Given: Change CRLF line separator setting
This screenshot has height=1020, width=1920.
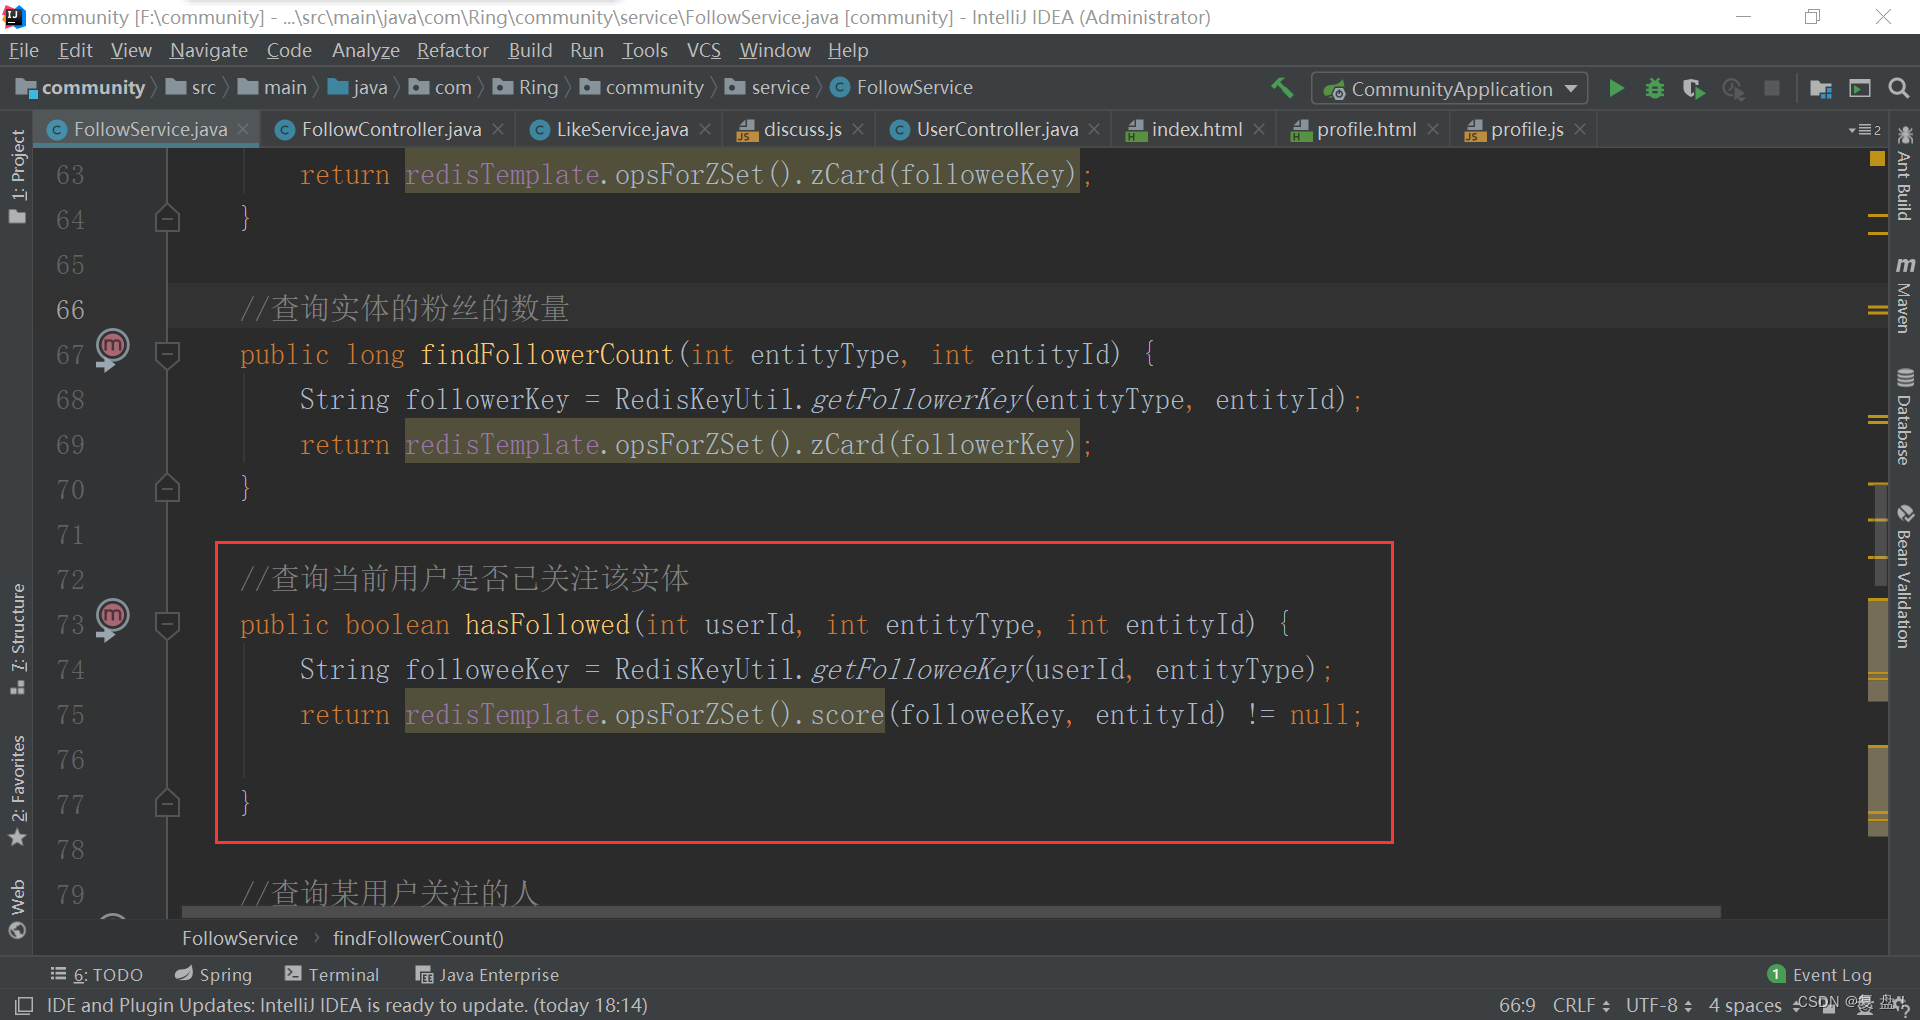Looking at the screenshot, I should (x=1581, y=1005).
